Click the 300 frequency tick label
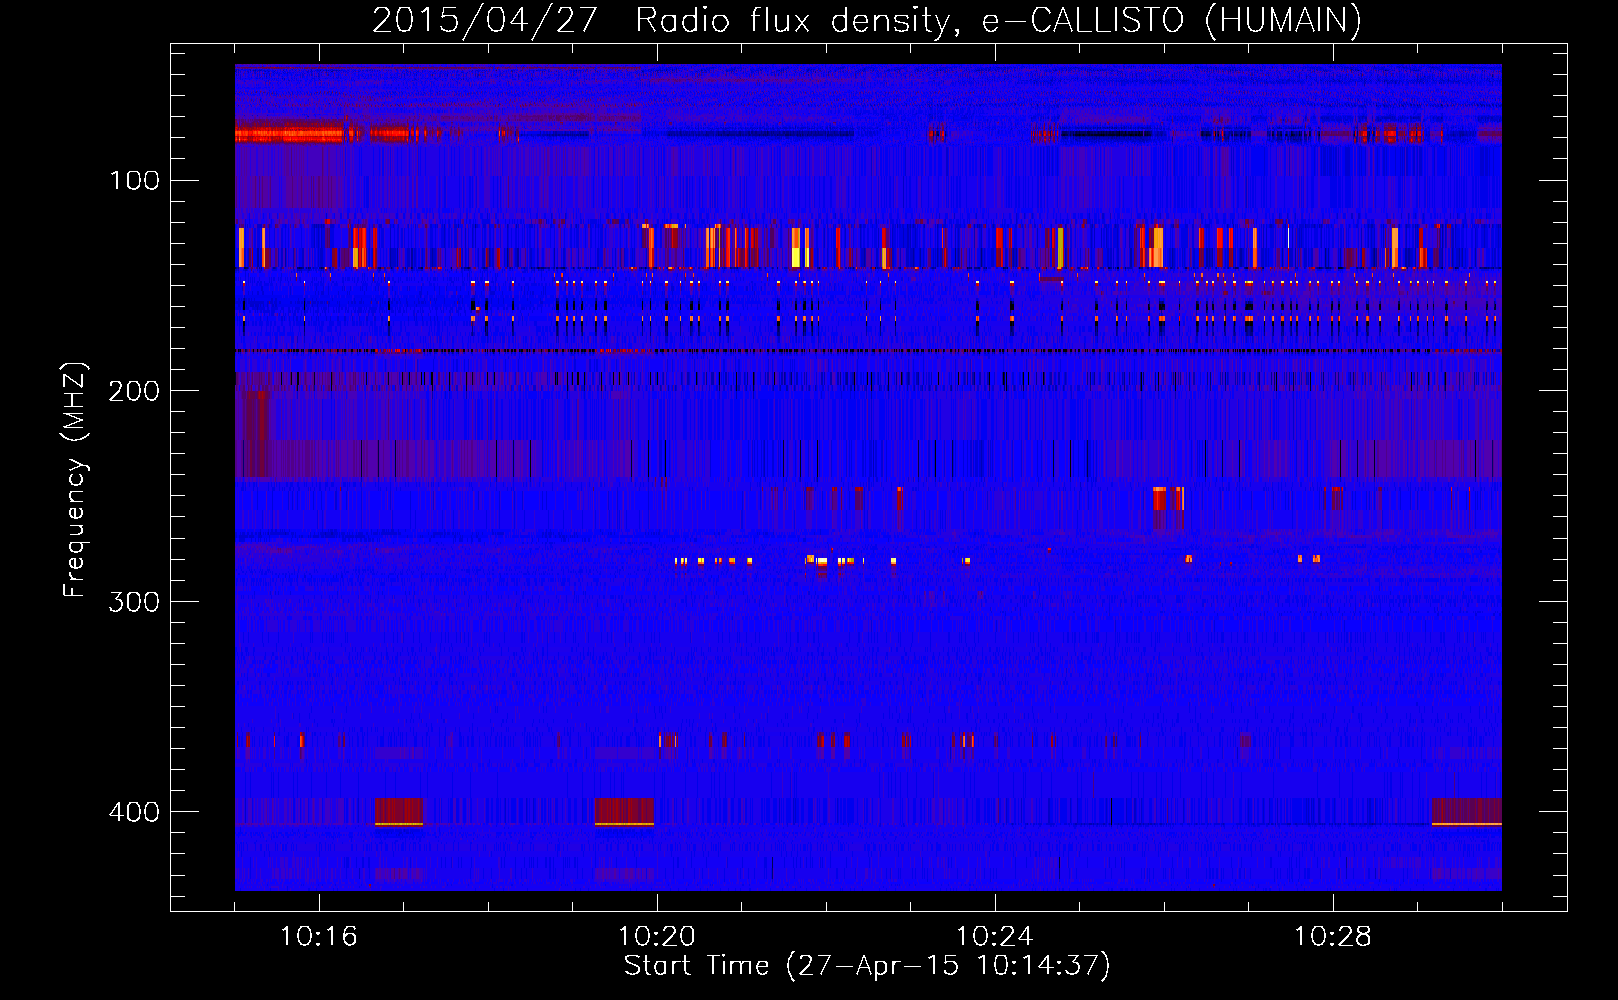Viewport: 1618px width, 1000px height. point(134,601)
